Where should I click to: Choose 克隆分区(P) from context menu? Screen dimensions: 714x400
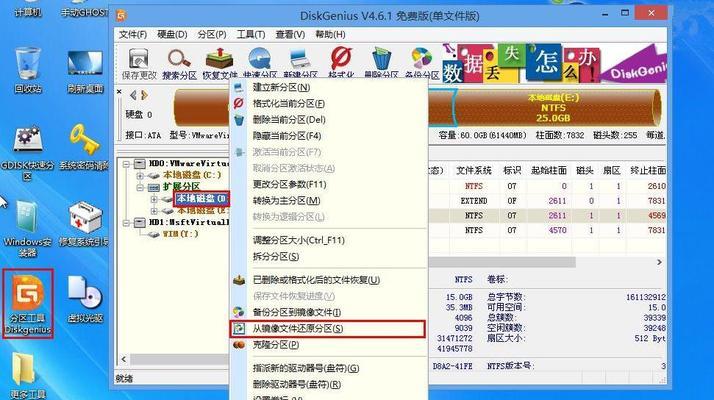coord(328,345)
